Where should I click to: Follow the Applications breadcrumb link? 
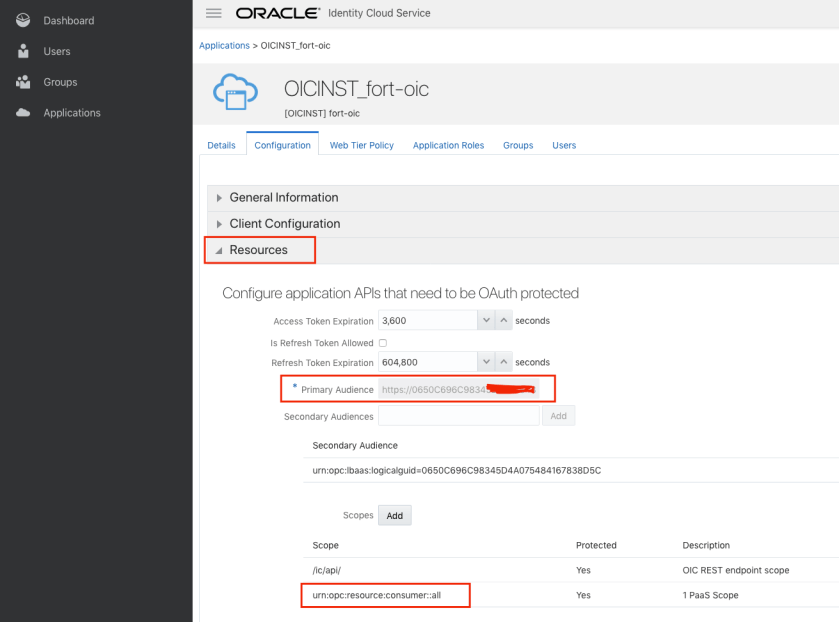click(x=224, y=45)
